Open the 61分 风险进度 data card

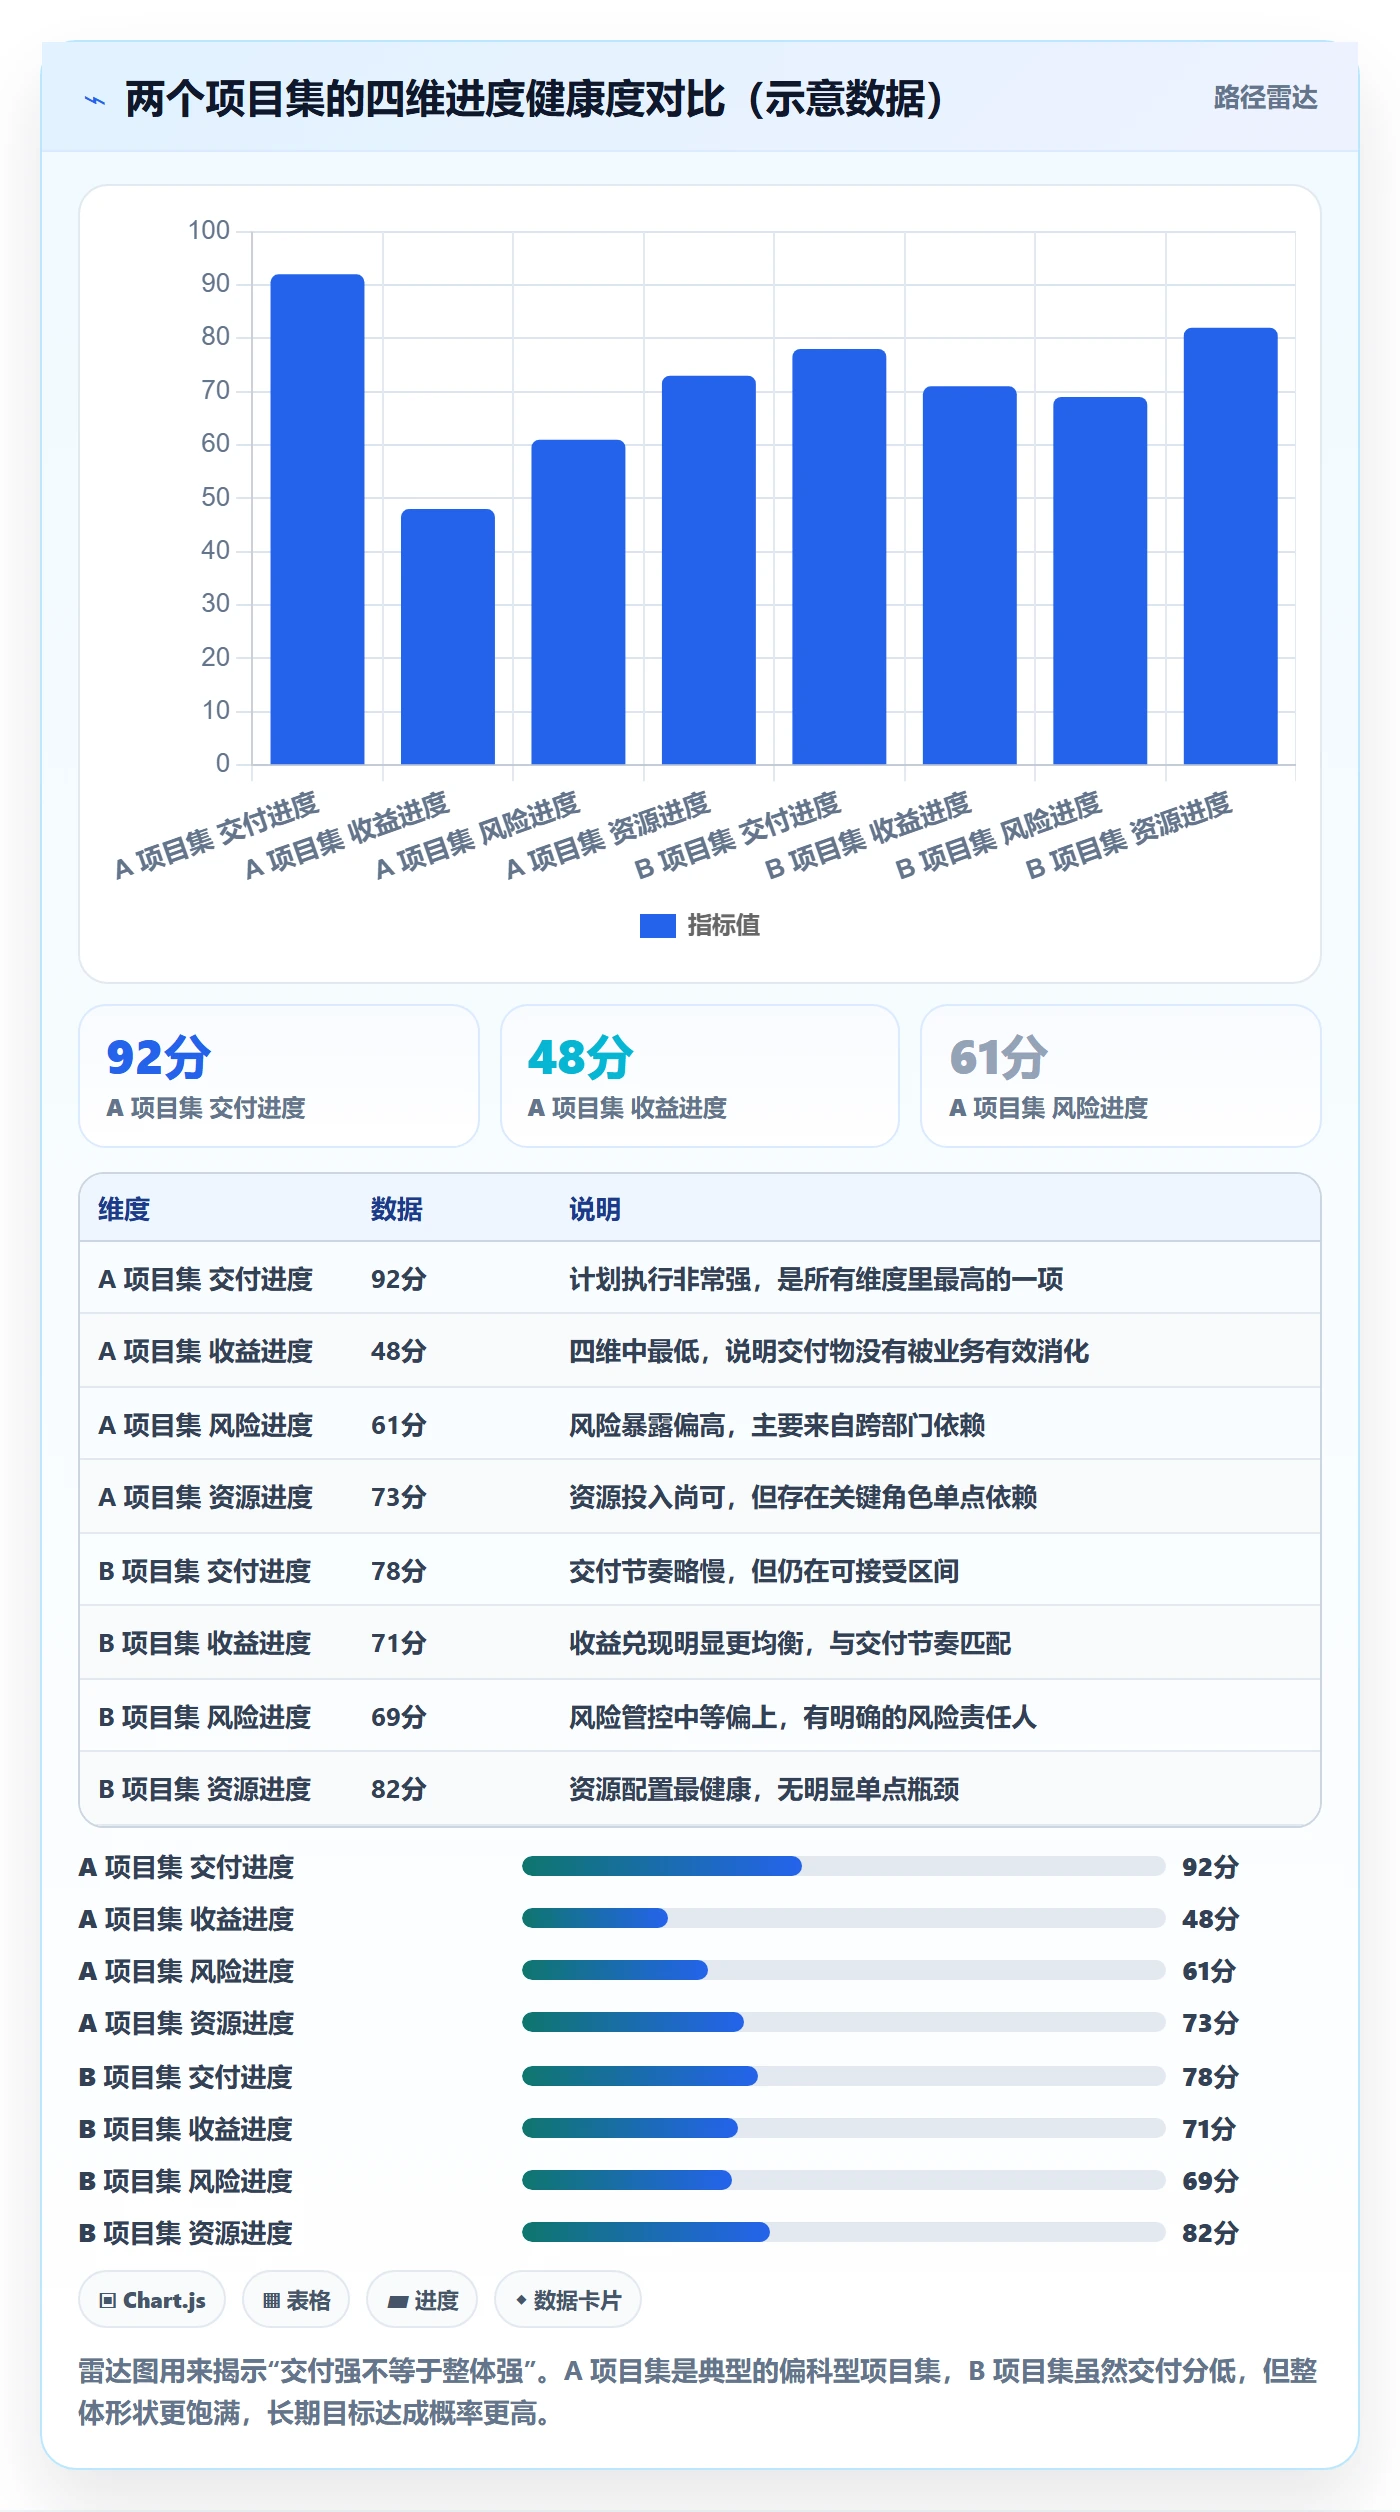1121,1076
